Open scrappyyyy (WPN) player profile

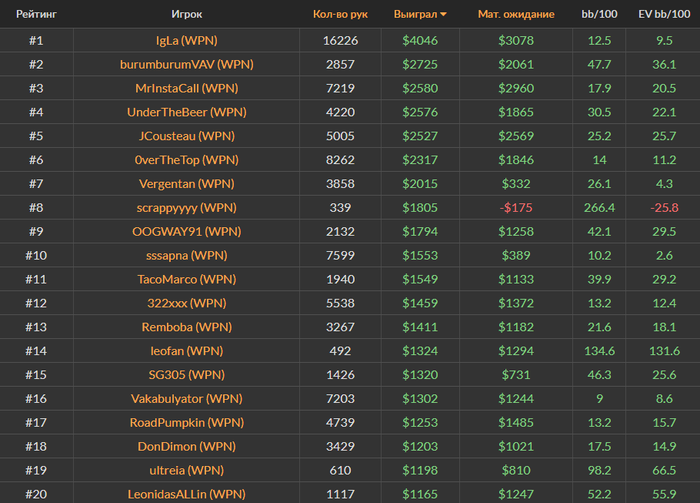(x=187, y=208)
